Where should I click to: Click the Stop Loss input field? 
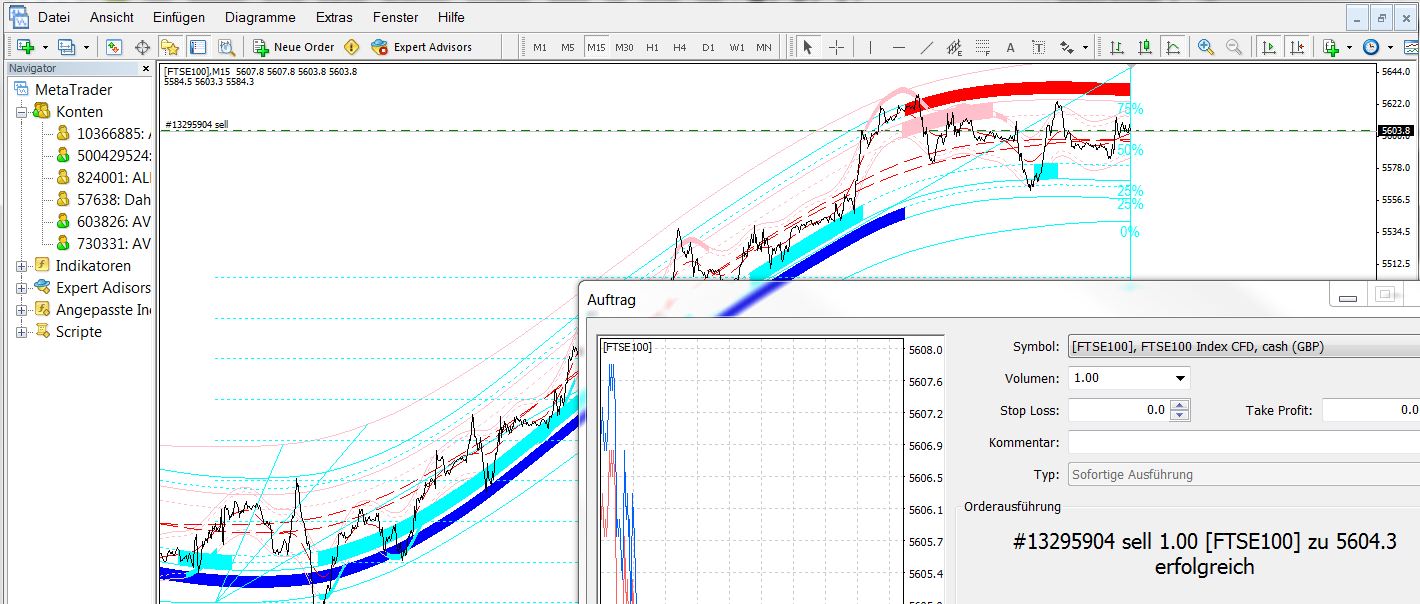[x=1118, y=410]
